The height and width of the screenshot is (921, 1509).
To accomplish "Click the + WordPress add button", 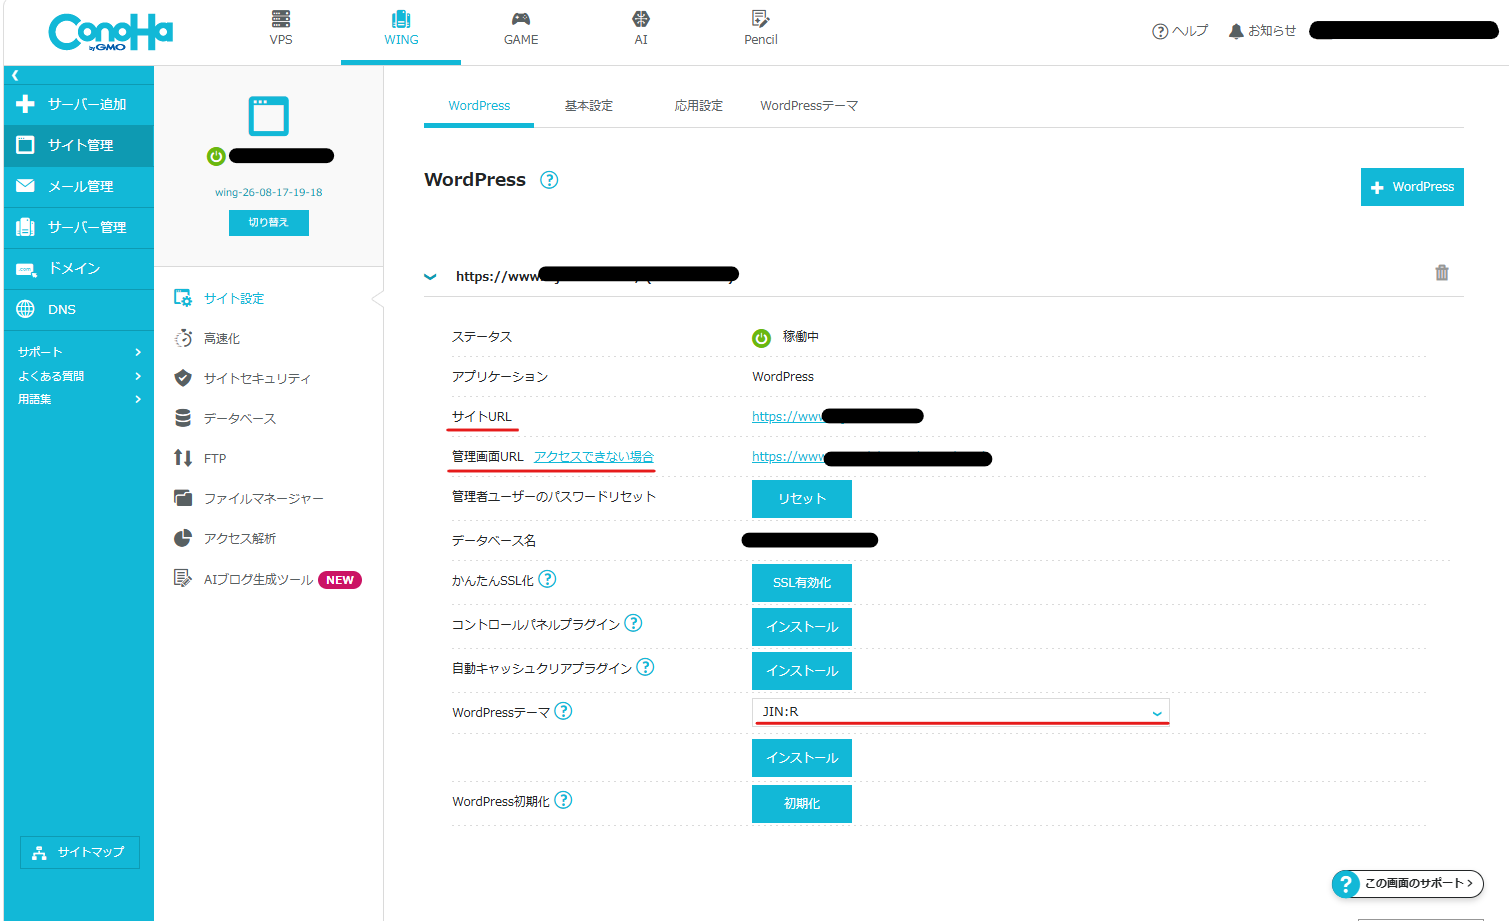I will [1412, 187].
